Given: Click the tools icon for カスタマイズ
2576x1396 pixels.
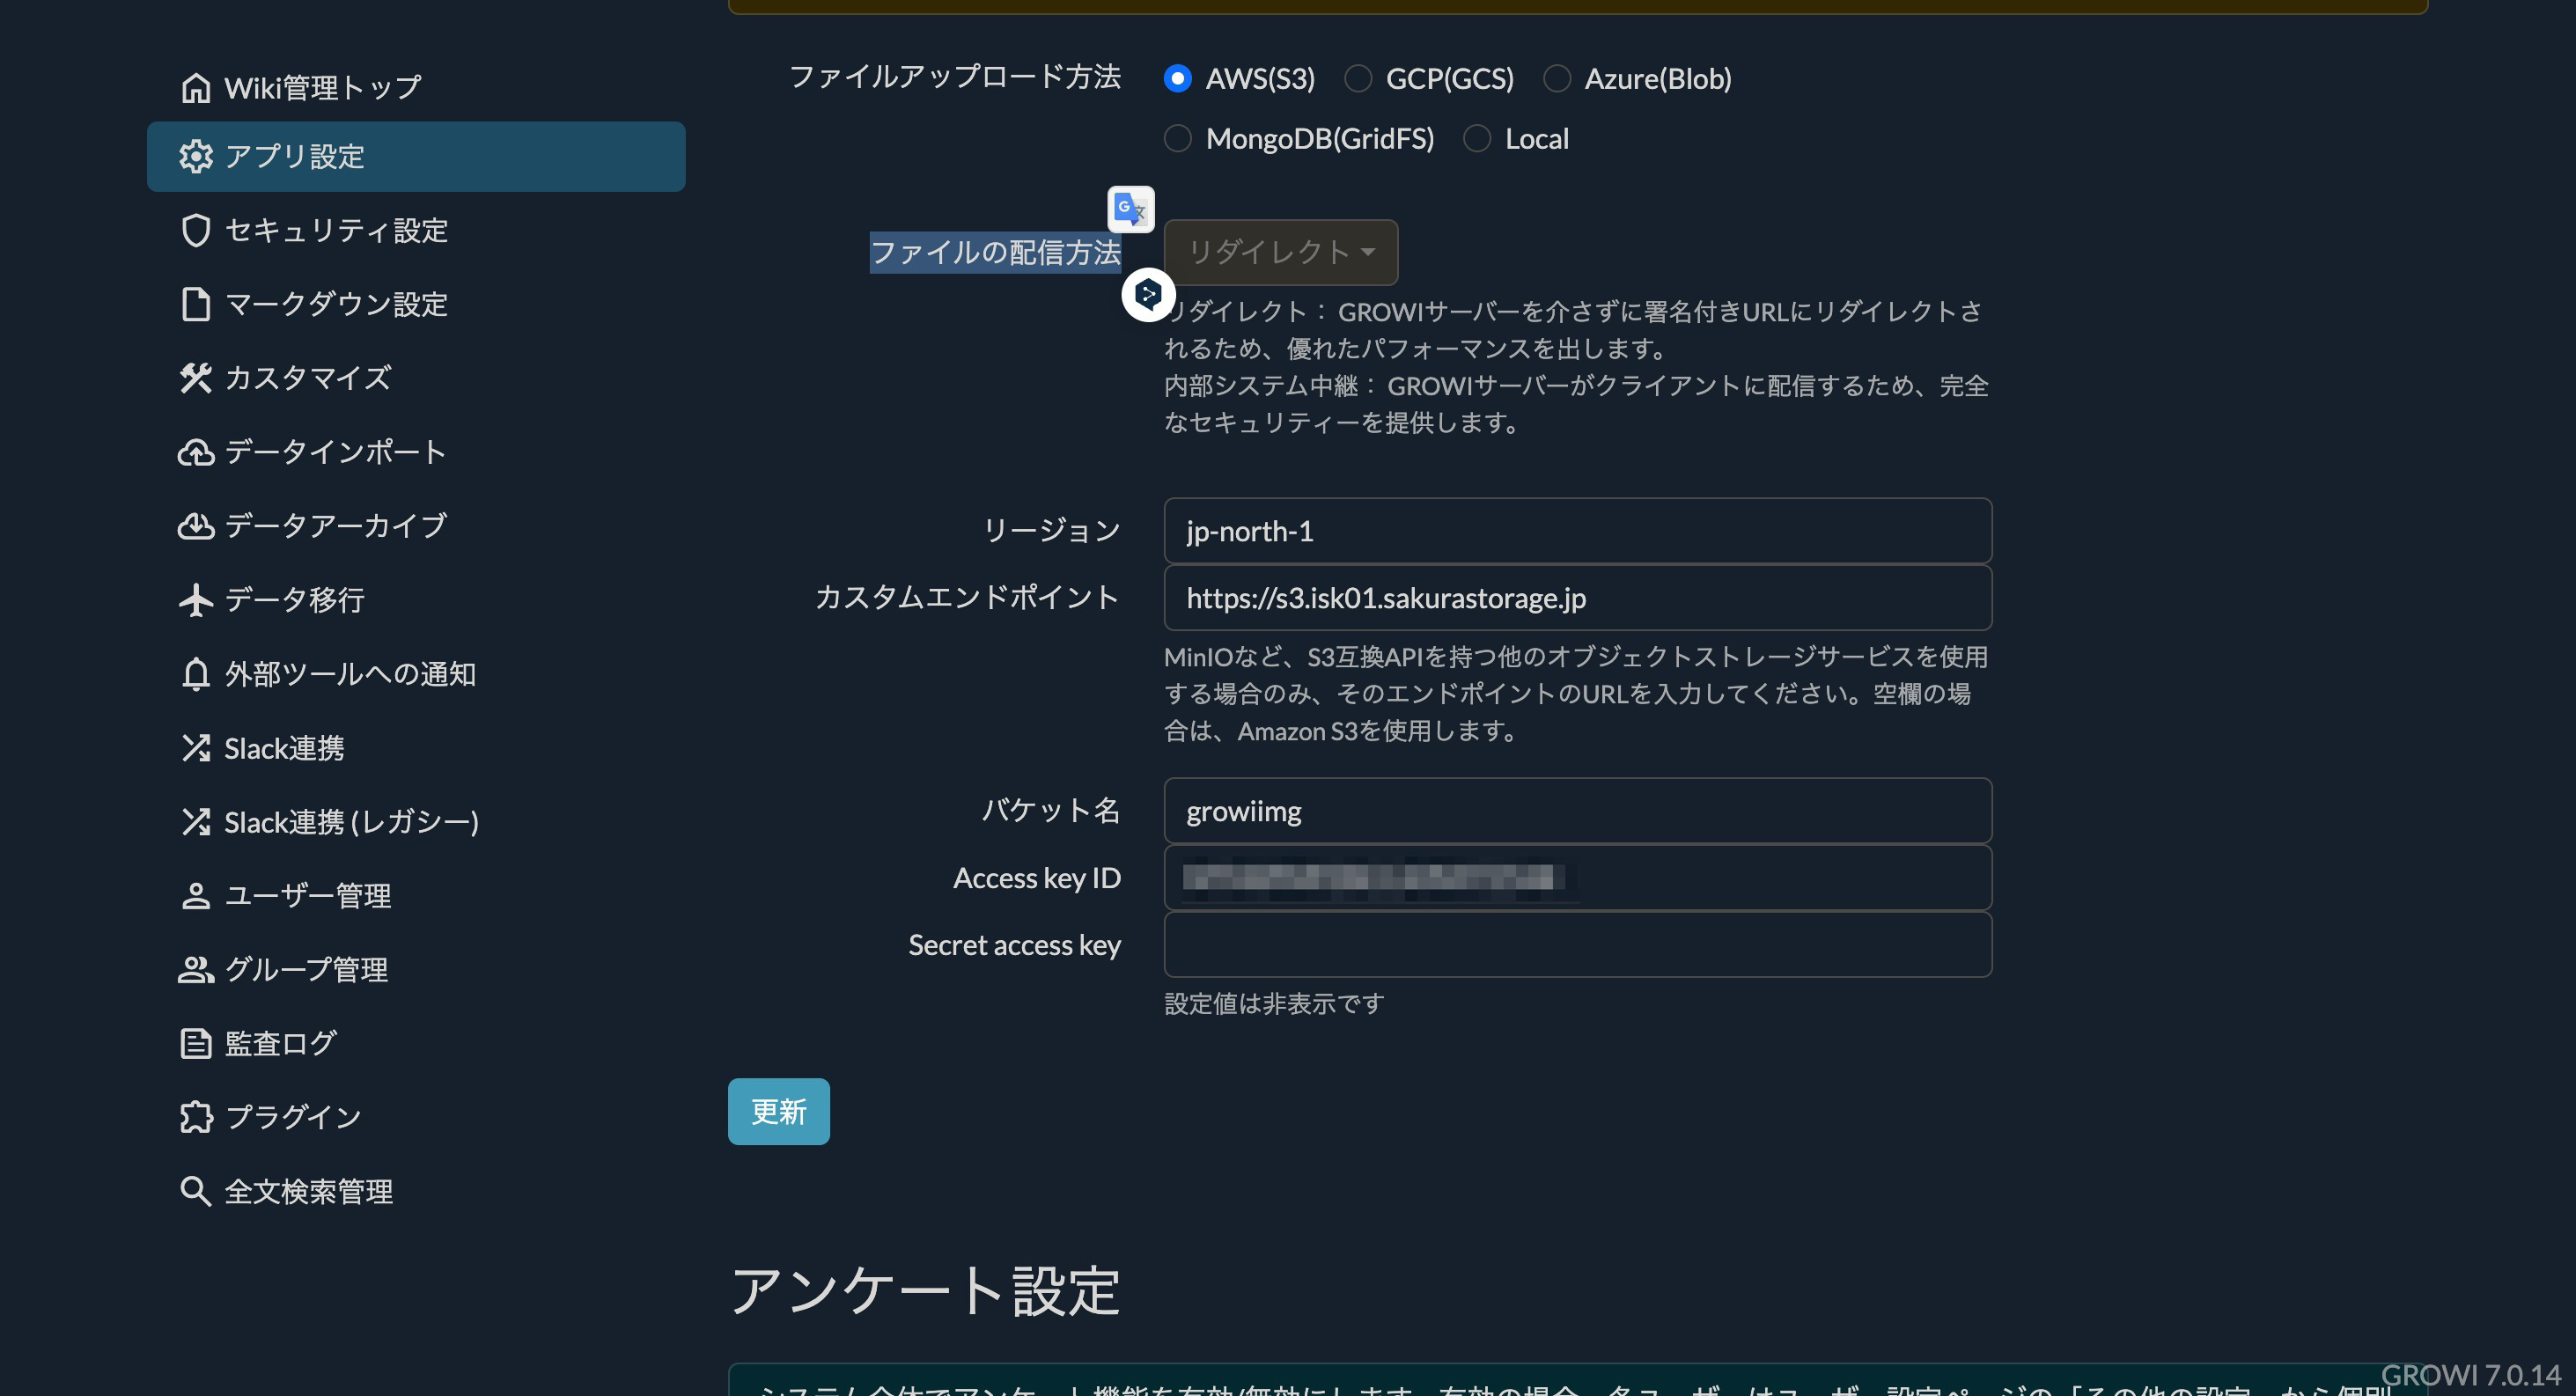Looking at the screenshot, I should [196, 378].
